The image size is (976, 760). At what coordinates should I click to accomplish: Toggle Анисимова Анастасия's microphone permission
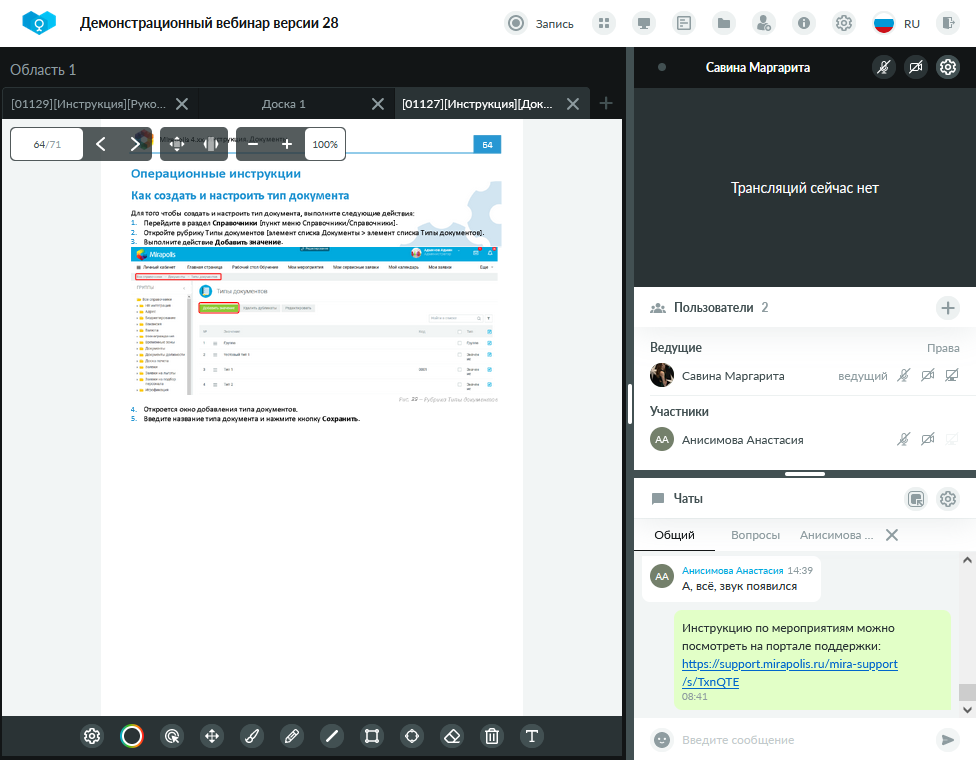[x=903, y=439]
